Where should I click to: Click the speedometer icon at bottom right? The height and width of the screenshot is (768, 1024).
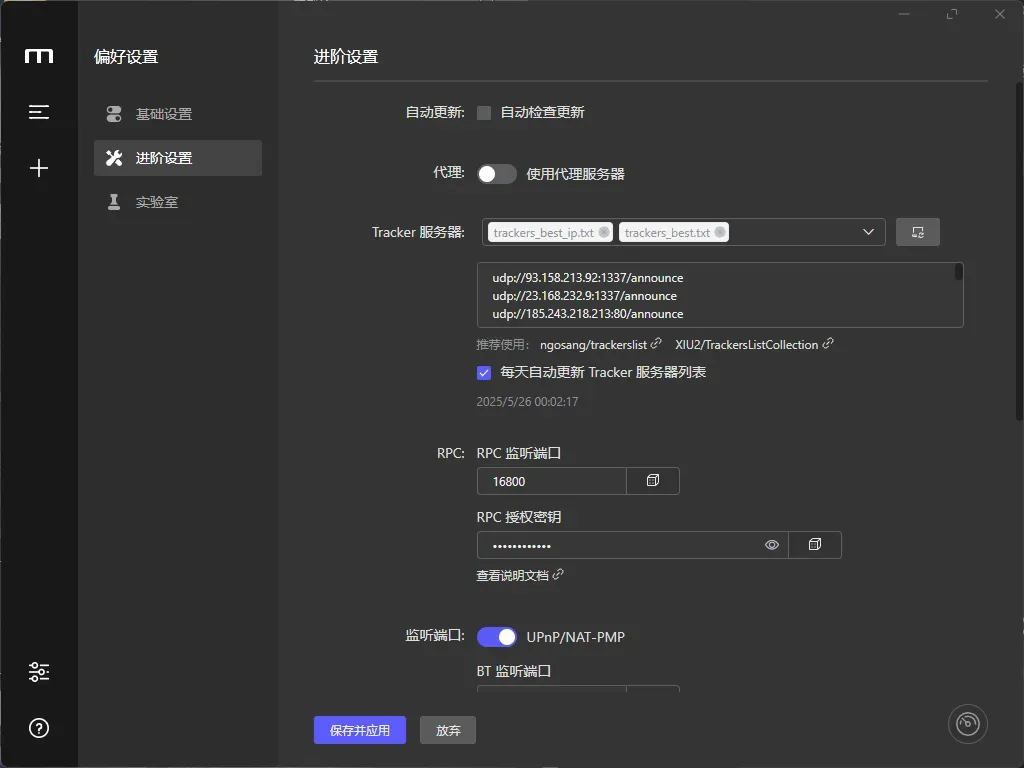pyautogui.click(x=967, y=723)
